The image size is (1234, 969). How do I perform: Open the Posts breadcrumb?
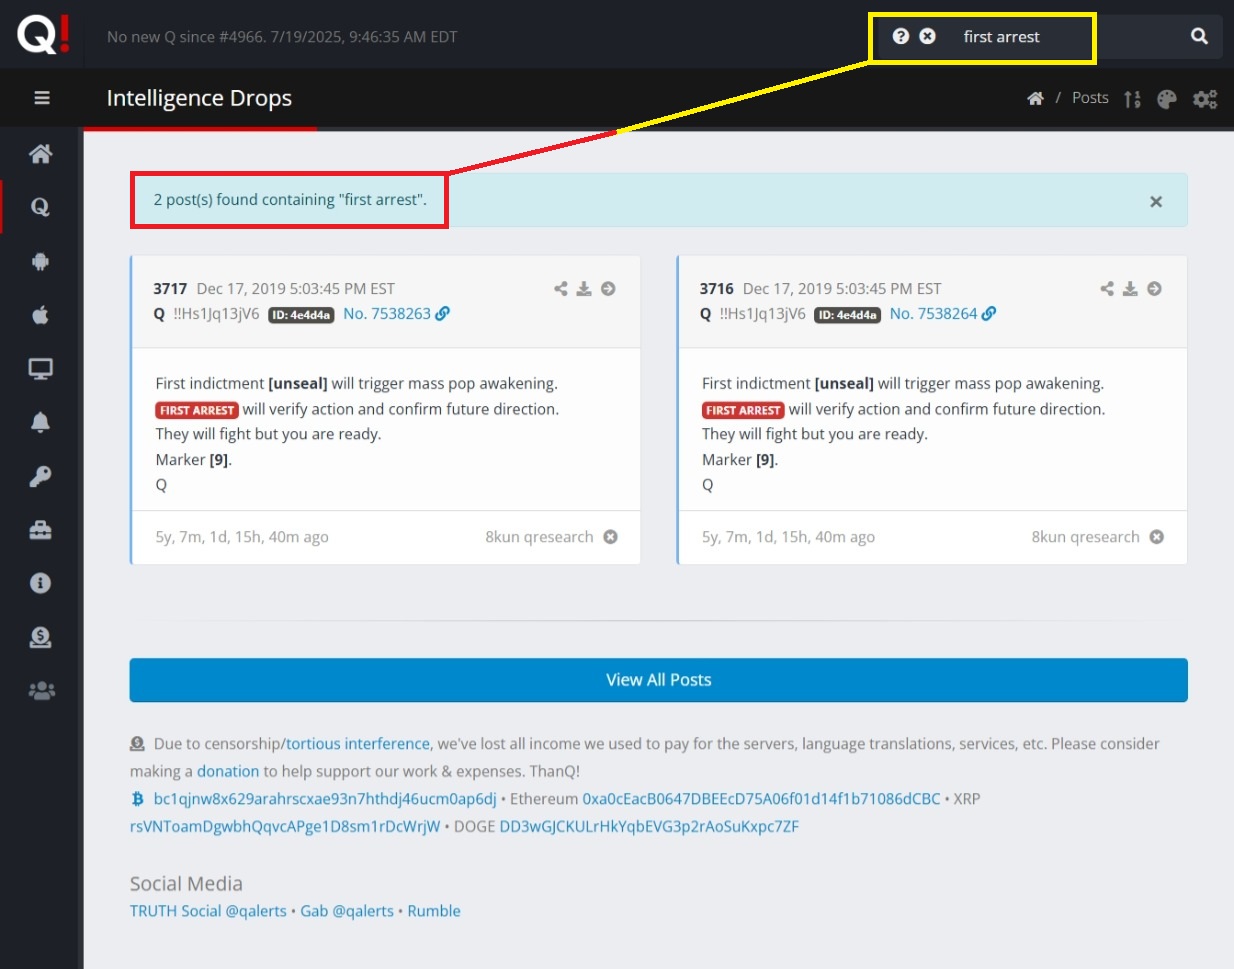(1090, 98)
